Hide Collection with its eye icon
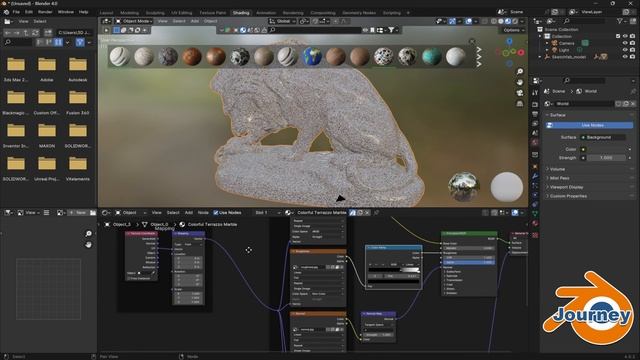 tap(625, 36)
